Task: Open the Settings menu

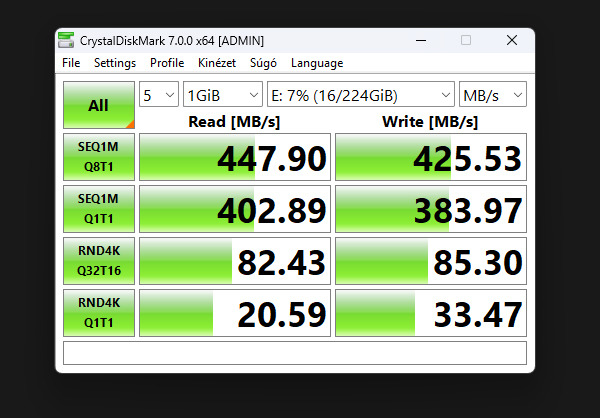Action: [x=115, y=63]
